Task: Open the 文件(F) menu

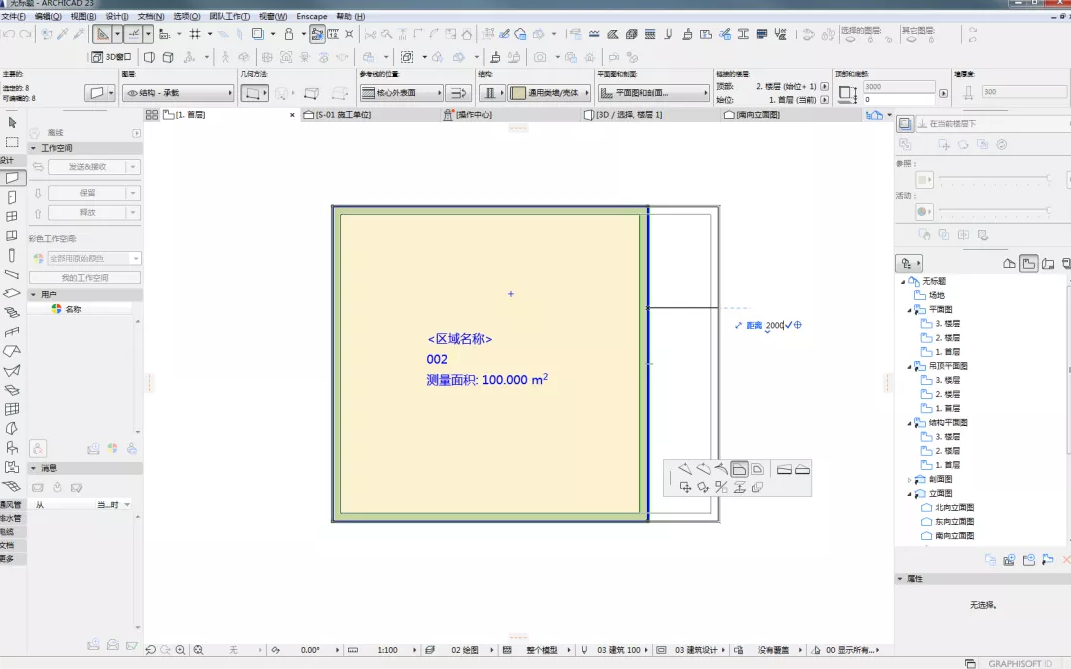Action: coord(14,16)
